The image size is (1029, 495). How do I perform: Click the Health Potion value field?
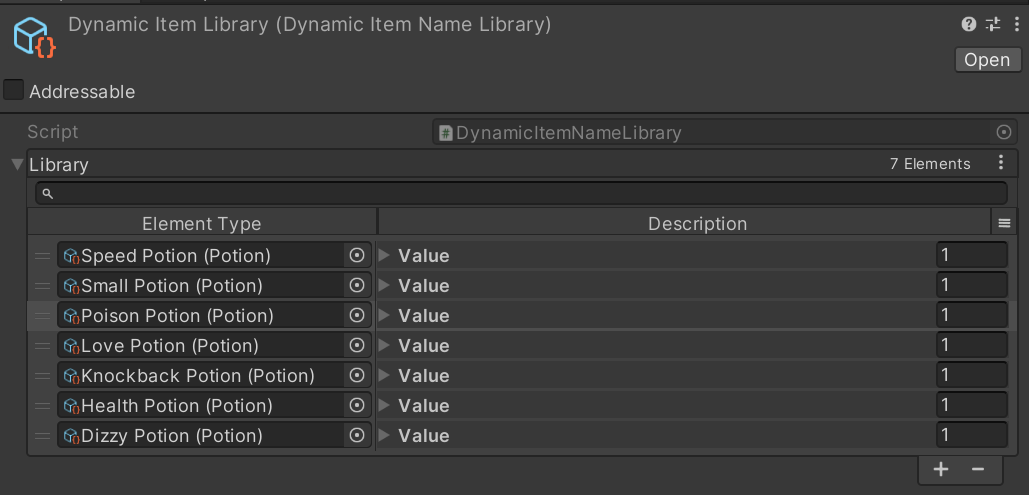click(x=971, y=406)
